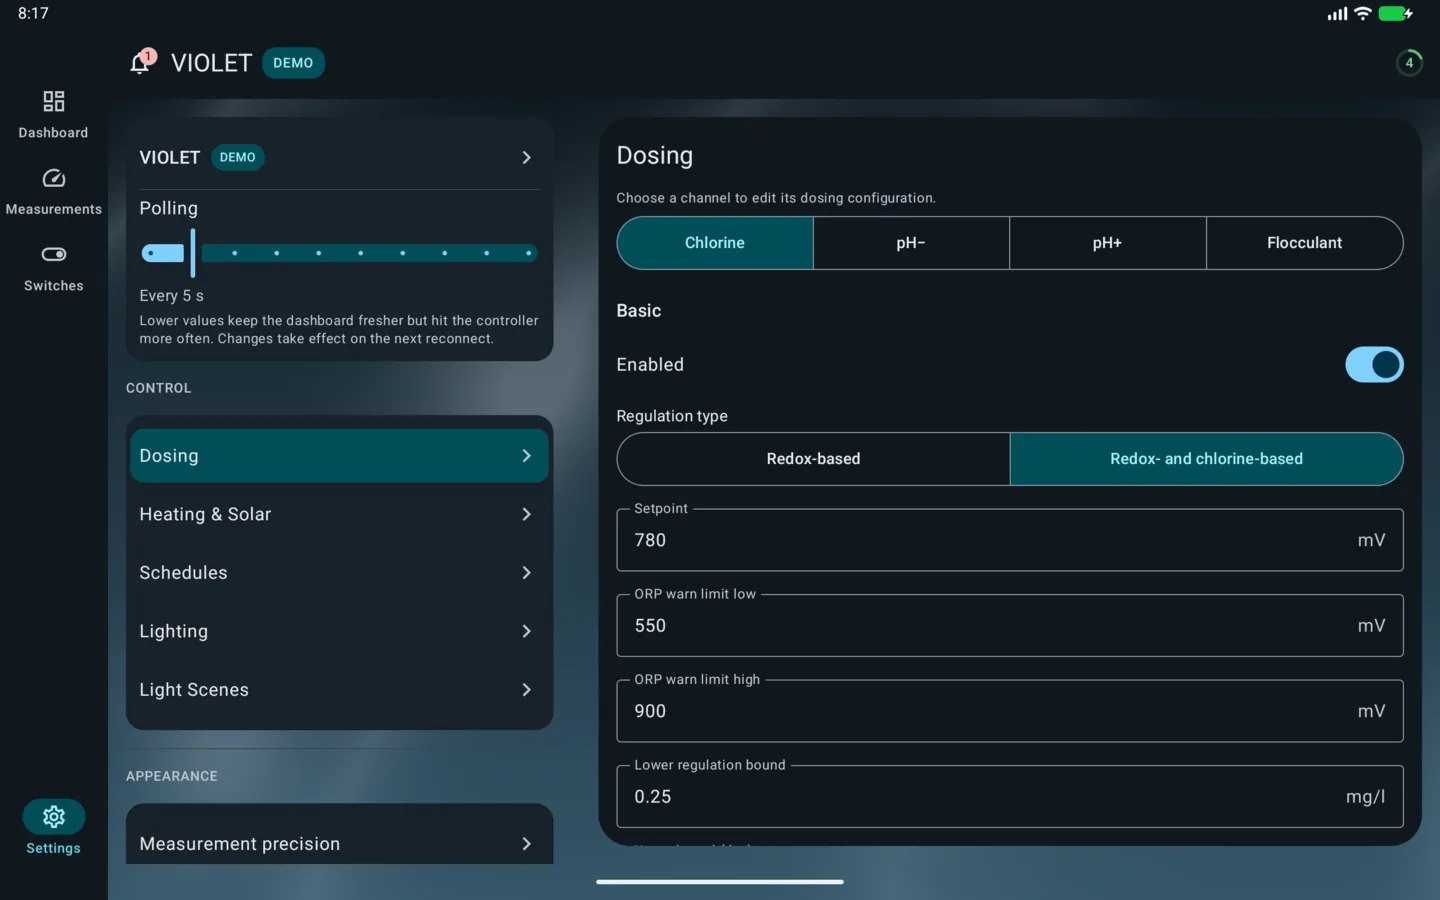
Task: Open Measurement precision settings
Action: (339, 843)
